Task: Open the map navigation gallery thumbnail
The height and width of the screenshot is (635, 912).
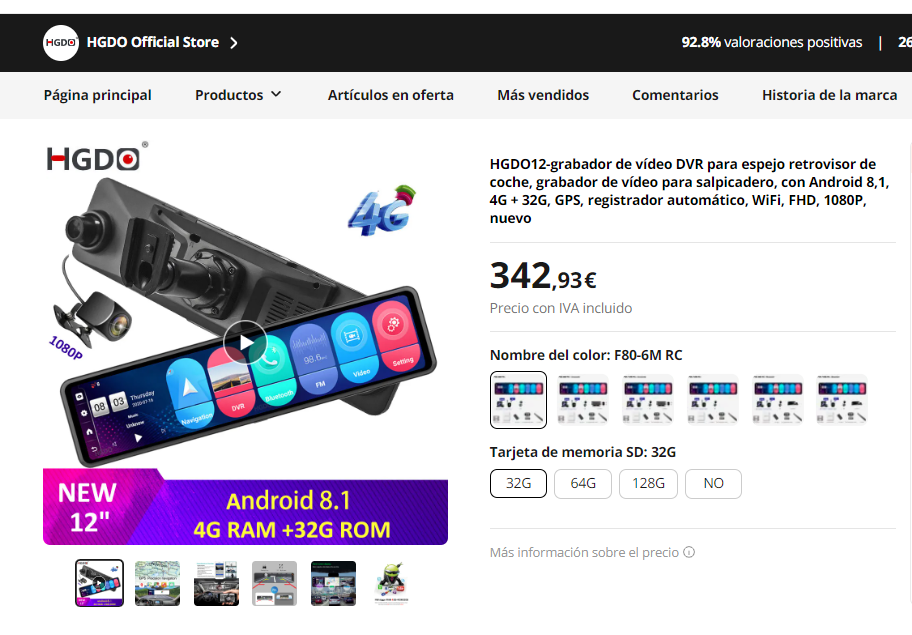Action: coord(158,583)
